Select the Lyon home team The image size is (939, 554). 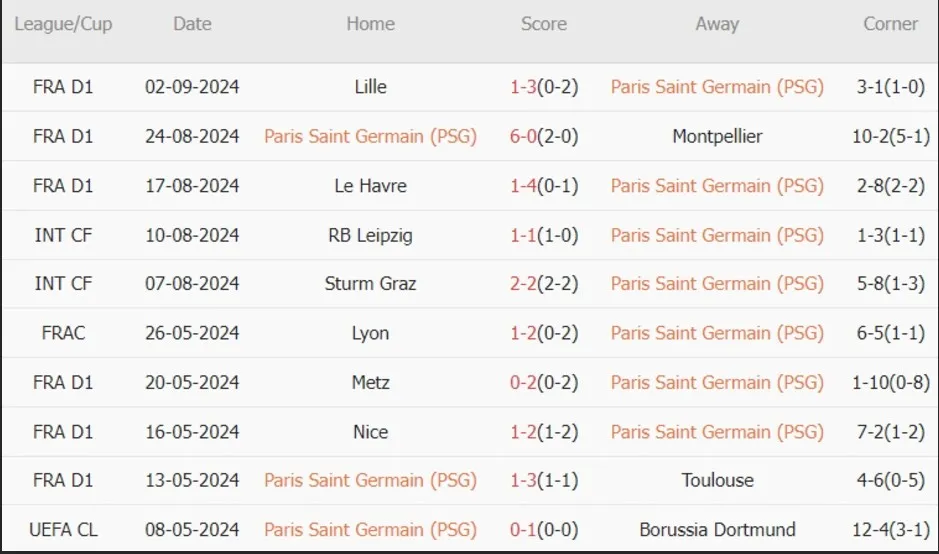click(370, 333)
